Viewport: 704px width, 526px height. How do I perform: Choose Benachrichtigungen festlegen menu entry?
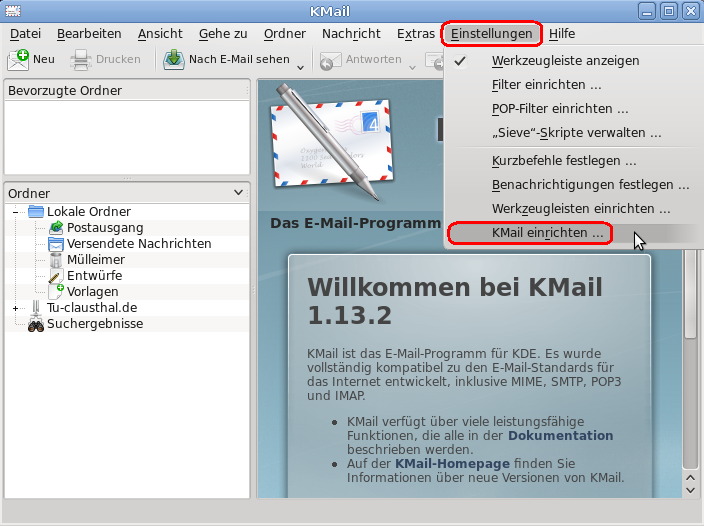[573, 184]
